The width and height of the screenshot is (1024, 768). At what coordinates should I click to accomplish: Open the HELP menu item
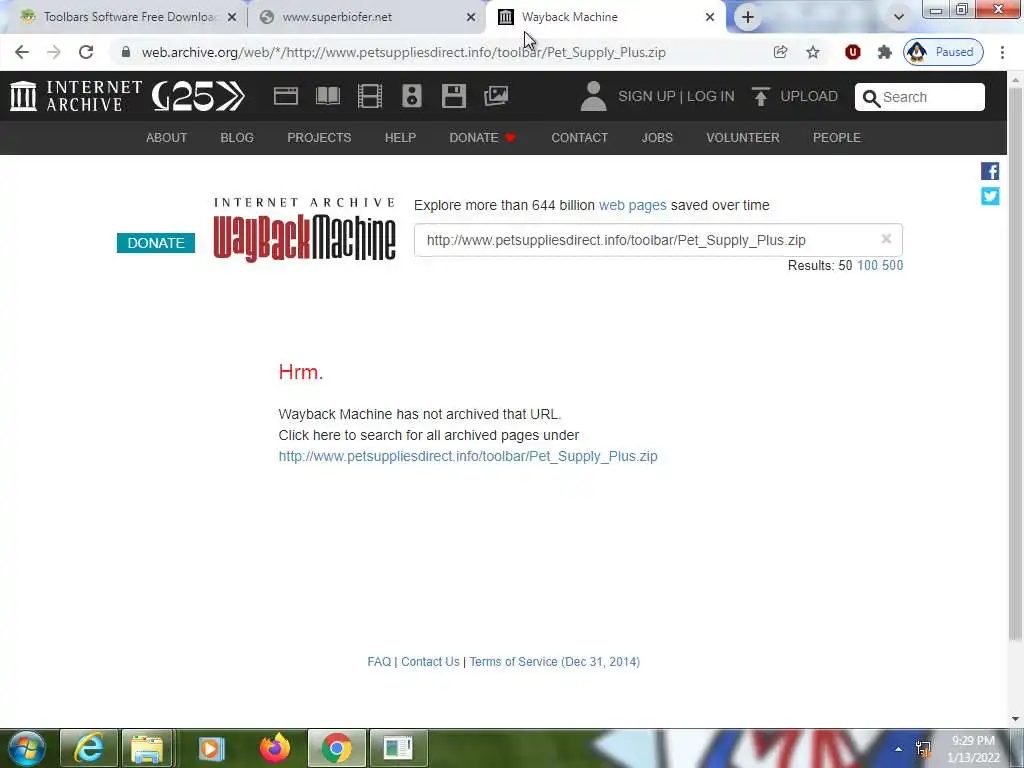400,138
